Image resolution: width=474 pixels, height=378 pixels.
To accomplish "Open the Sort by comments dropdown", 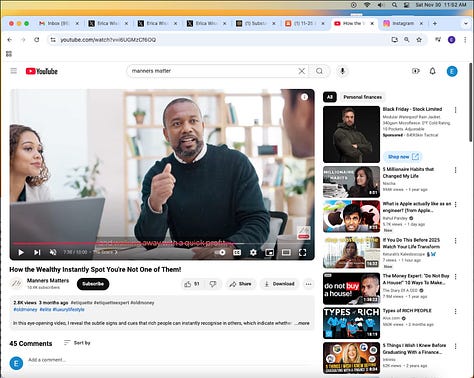I will click(77, 343).
